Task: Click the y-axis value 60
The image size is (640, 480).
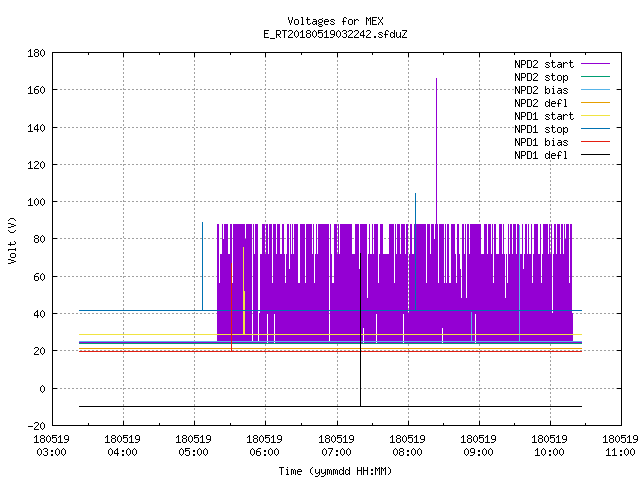Action: 39,277
